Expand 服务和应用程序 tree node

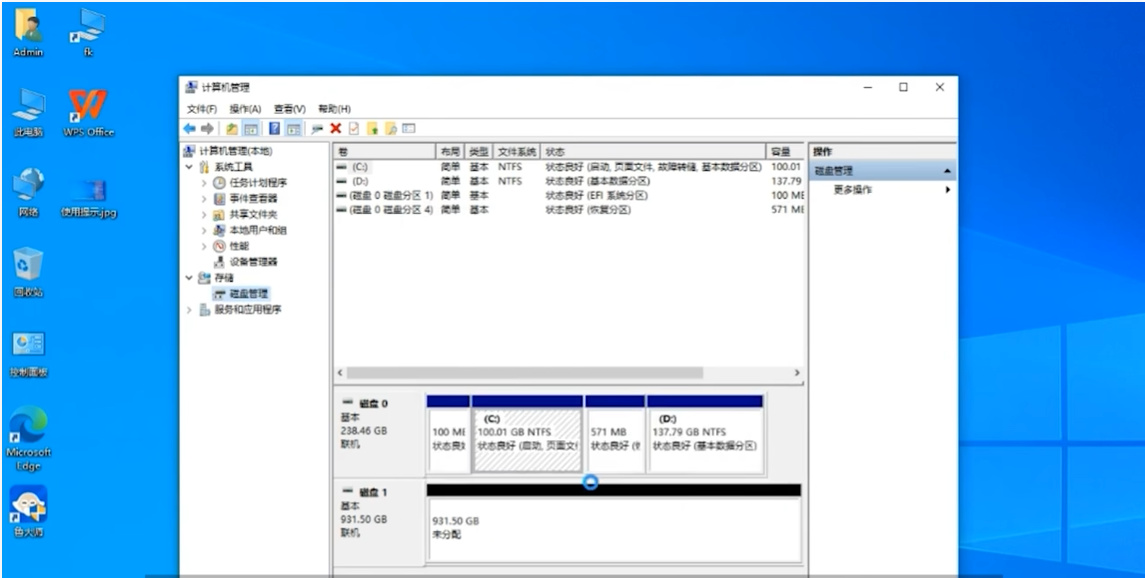(190, 310)
